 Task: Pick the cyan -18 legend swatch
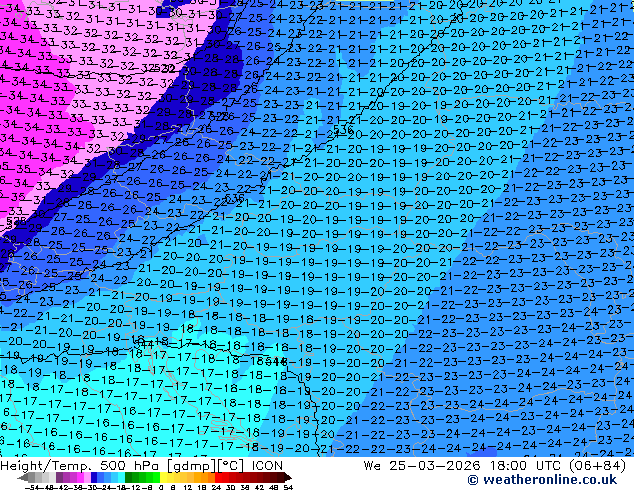[x=122, y=478]
